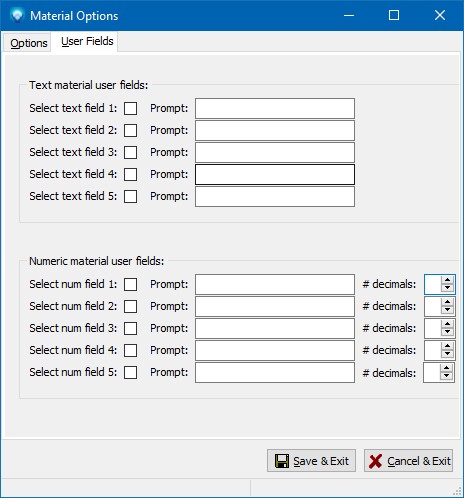This screenshot has height=498, width=464.
Task: Decrease decimals for num field 2
Action: 447,310
